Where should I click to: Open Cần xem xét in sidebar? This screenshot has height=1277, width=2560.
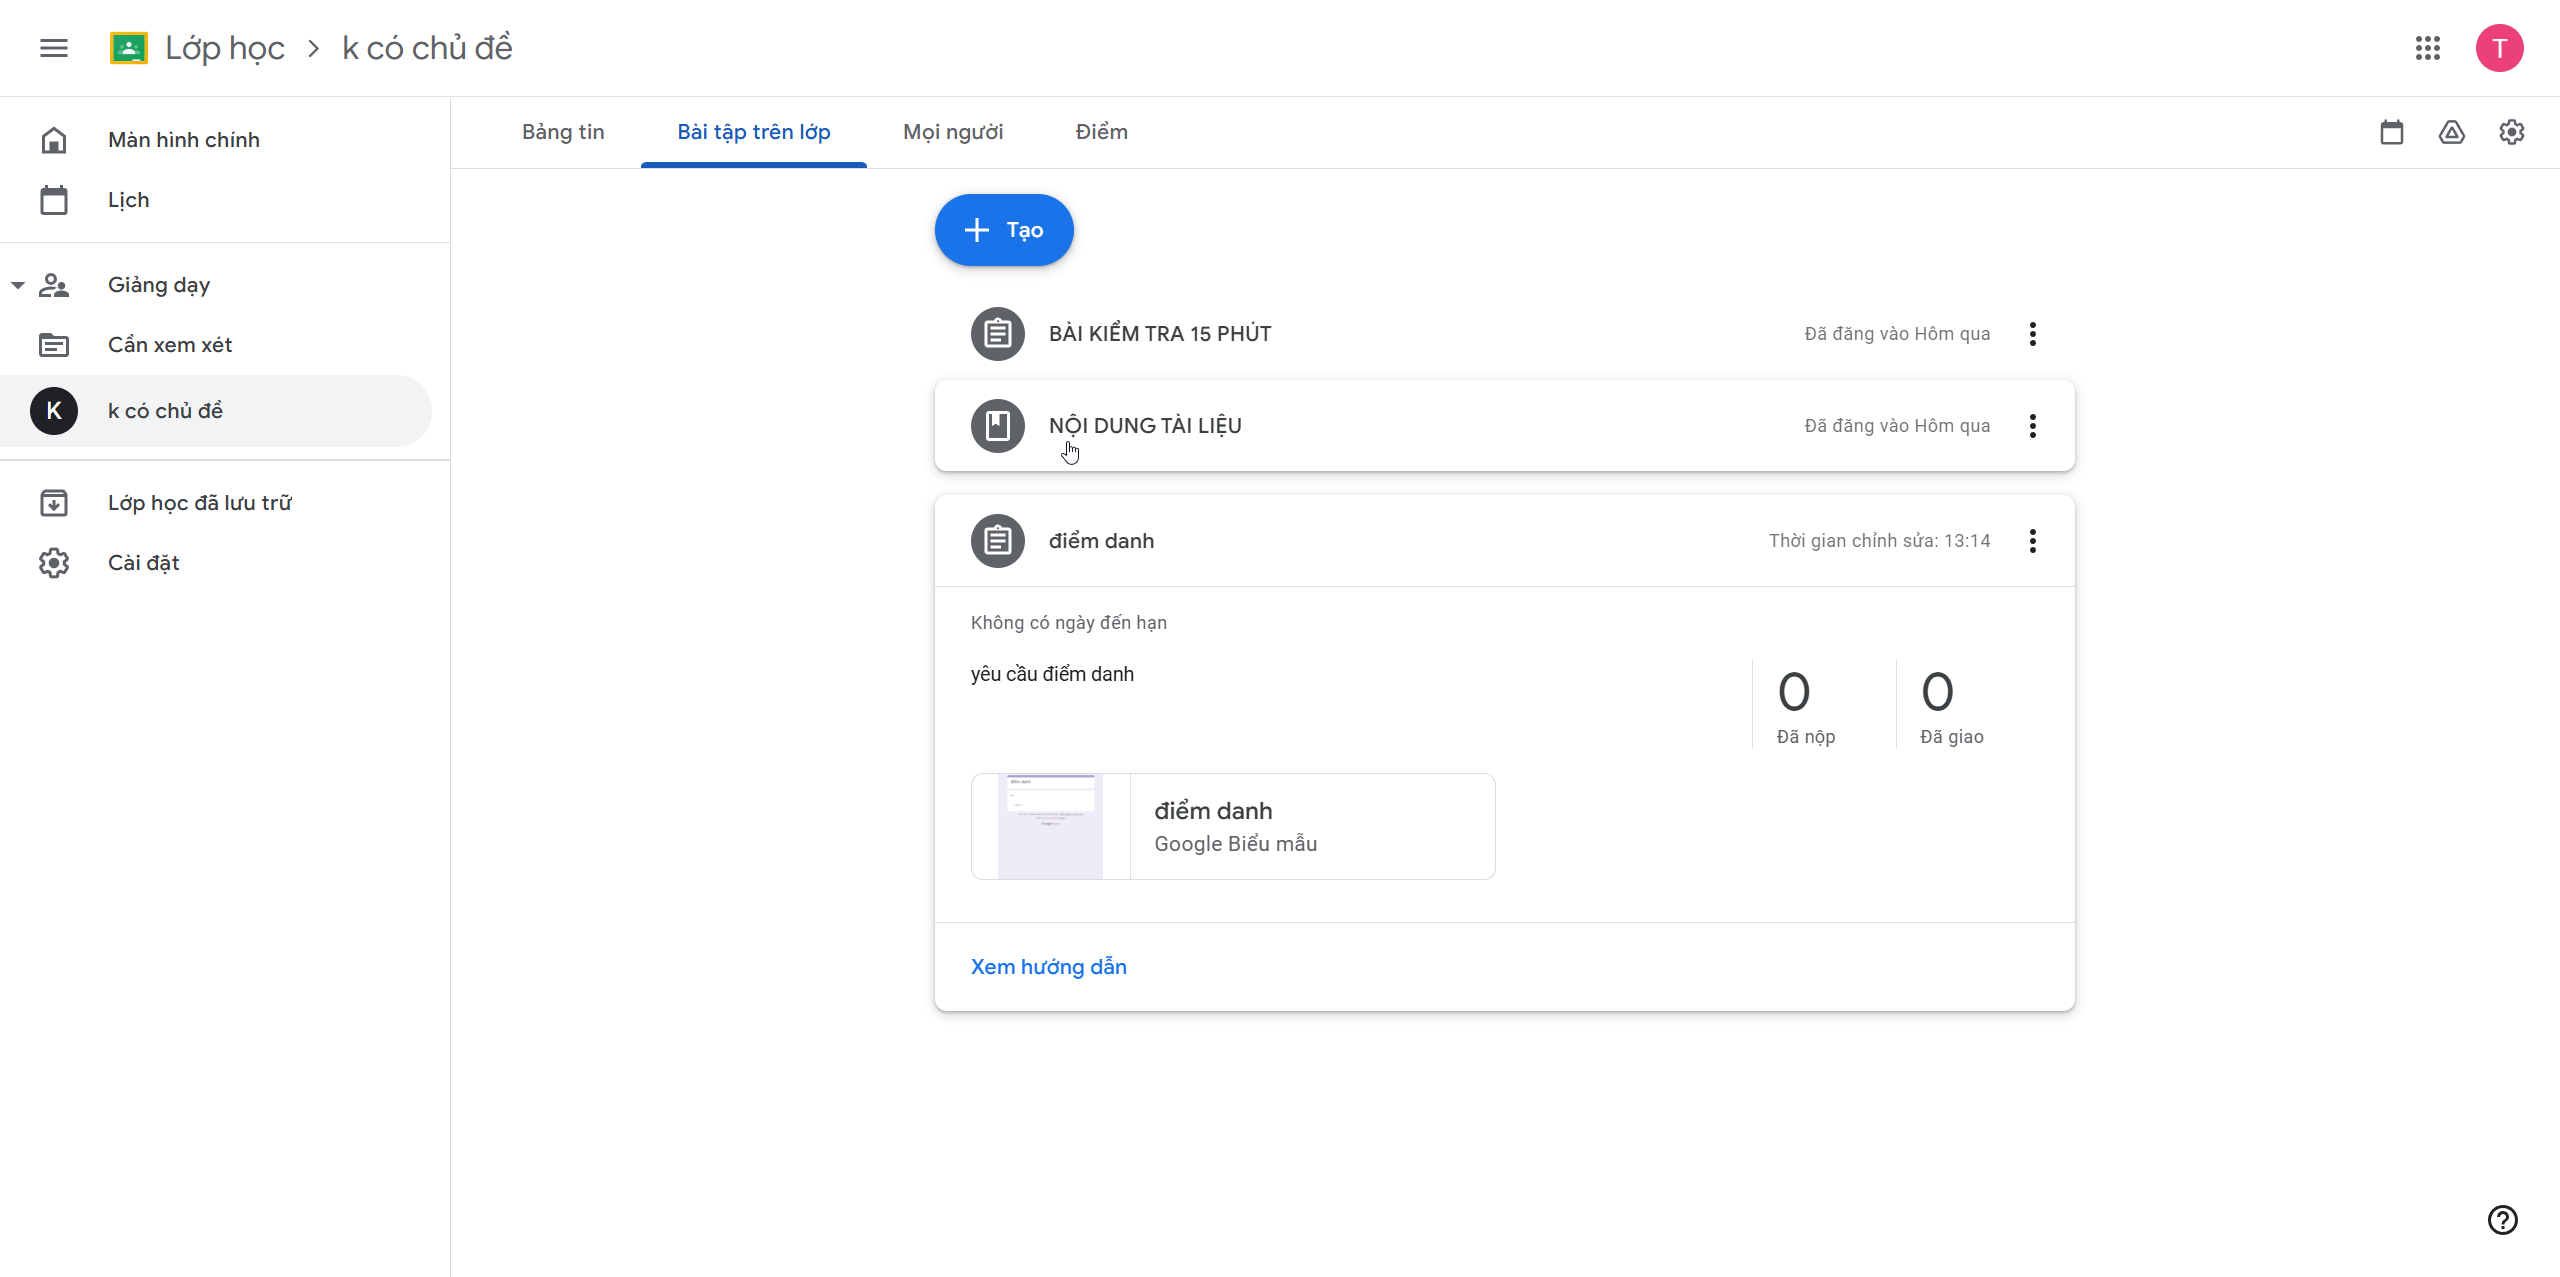tap(170, 345)
